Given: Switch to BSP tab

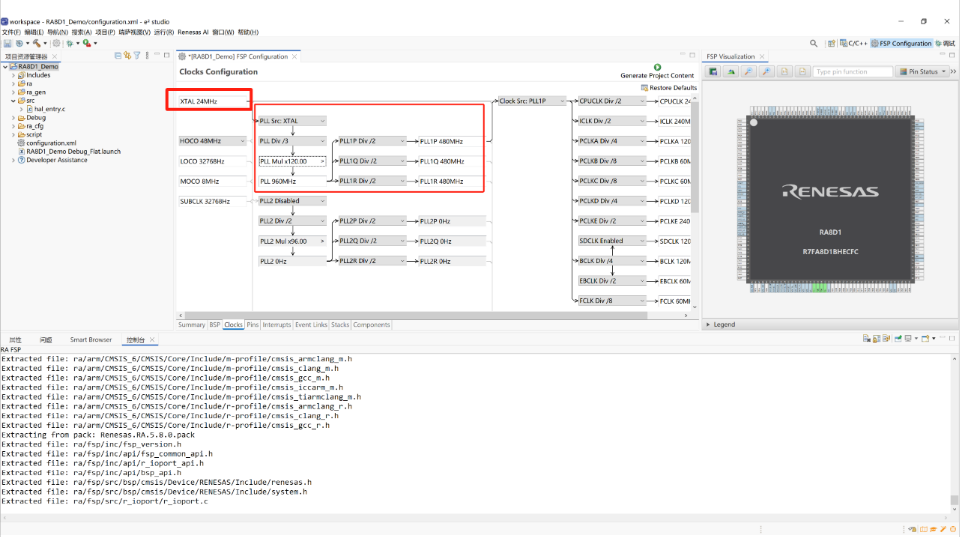Looking at the screenshot, I should coord(215,325).
